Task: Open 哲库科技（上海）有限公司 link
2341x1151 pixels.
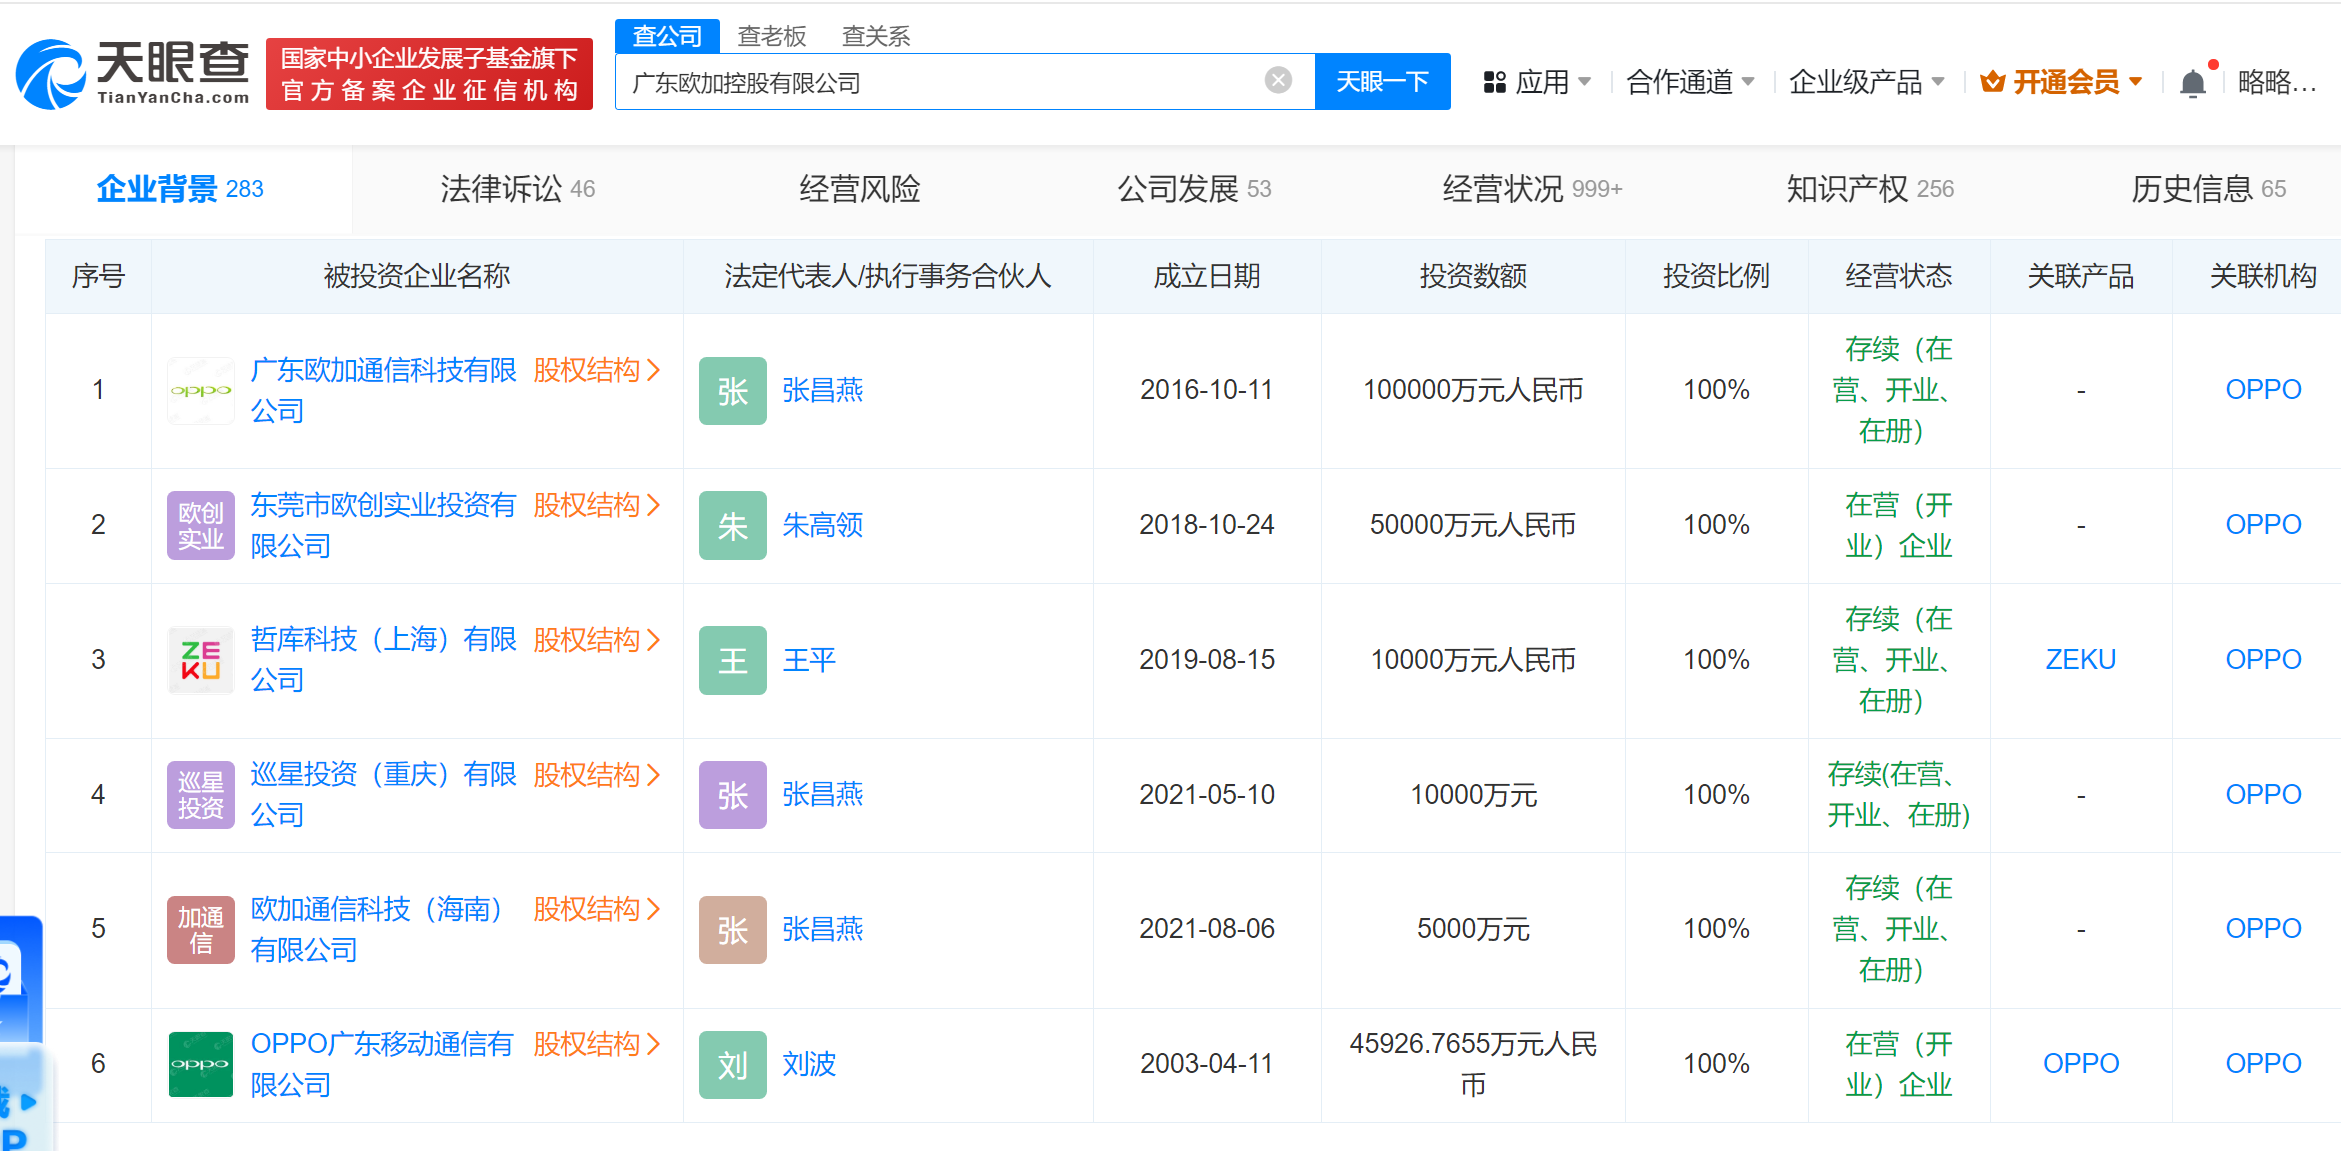Action: 383,660
